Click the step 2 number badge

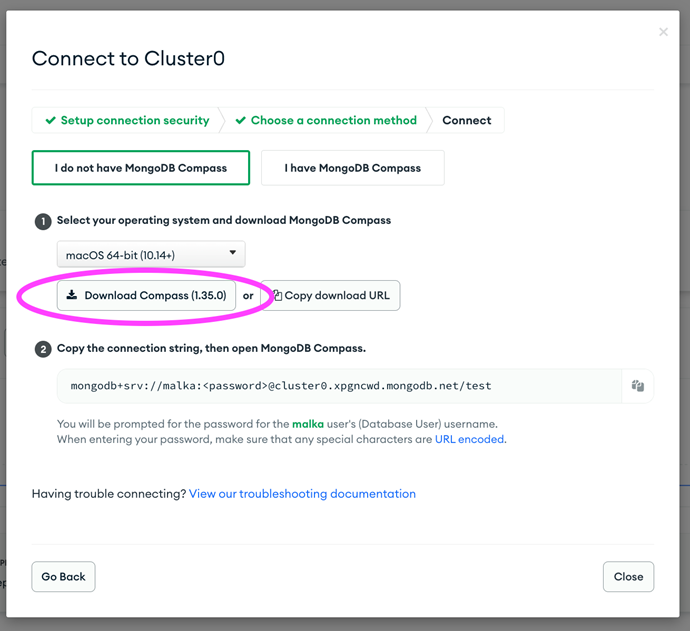pos(43,349)
